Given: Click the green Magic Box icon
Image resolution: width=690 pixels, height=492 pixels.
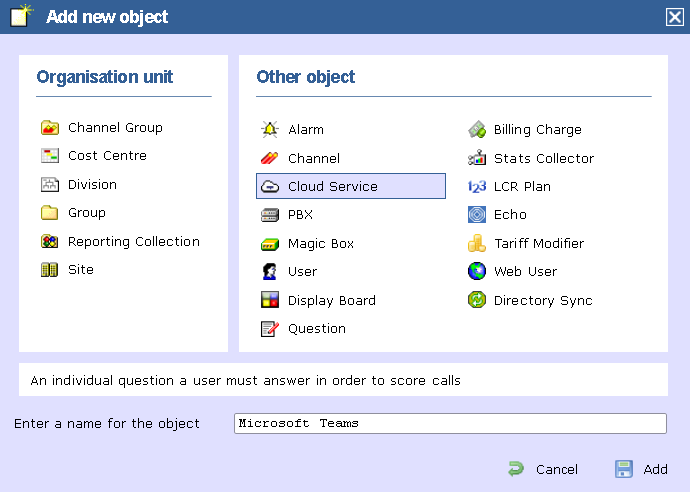Looking at the screenshot, I should click(270, 244).
